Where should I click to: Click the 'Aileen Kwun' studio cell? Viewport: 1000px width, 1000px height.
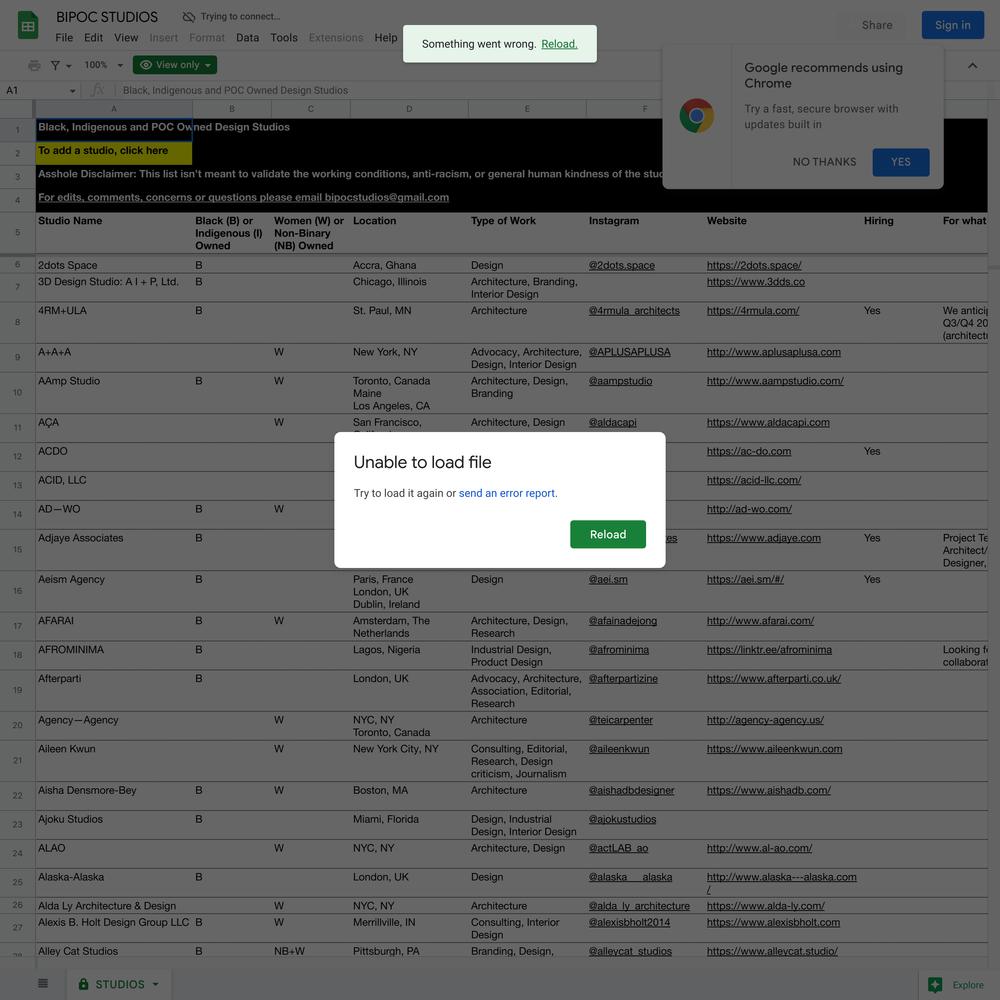(x=114, y=761)
